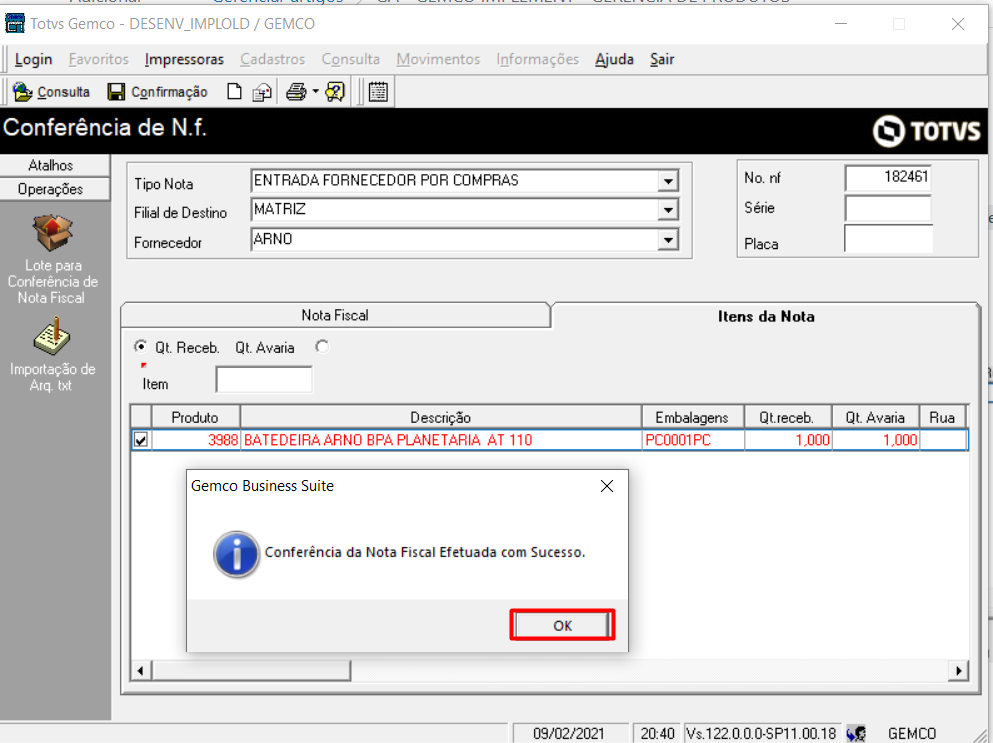
Task: Click the Série input field
Action: click(888, 208)
